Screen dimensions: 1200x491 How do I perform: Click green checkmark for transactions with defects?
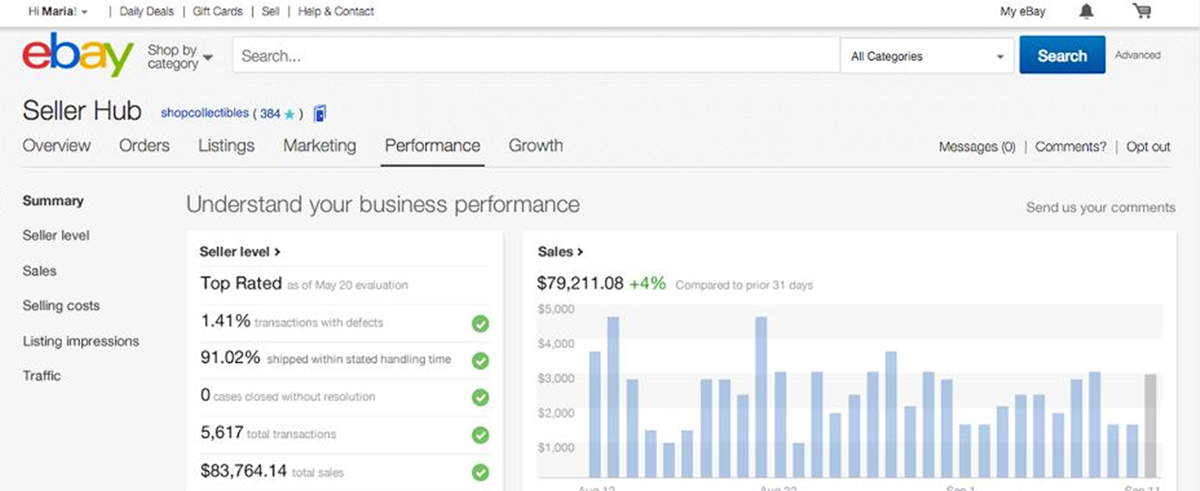coord(480,323)
